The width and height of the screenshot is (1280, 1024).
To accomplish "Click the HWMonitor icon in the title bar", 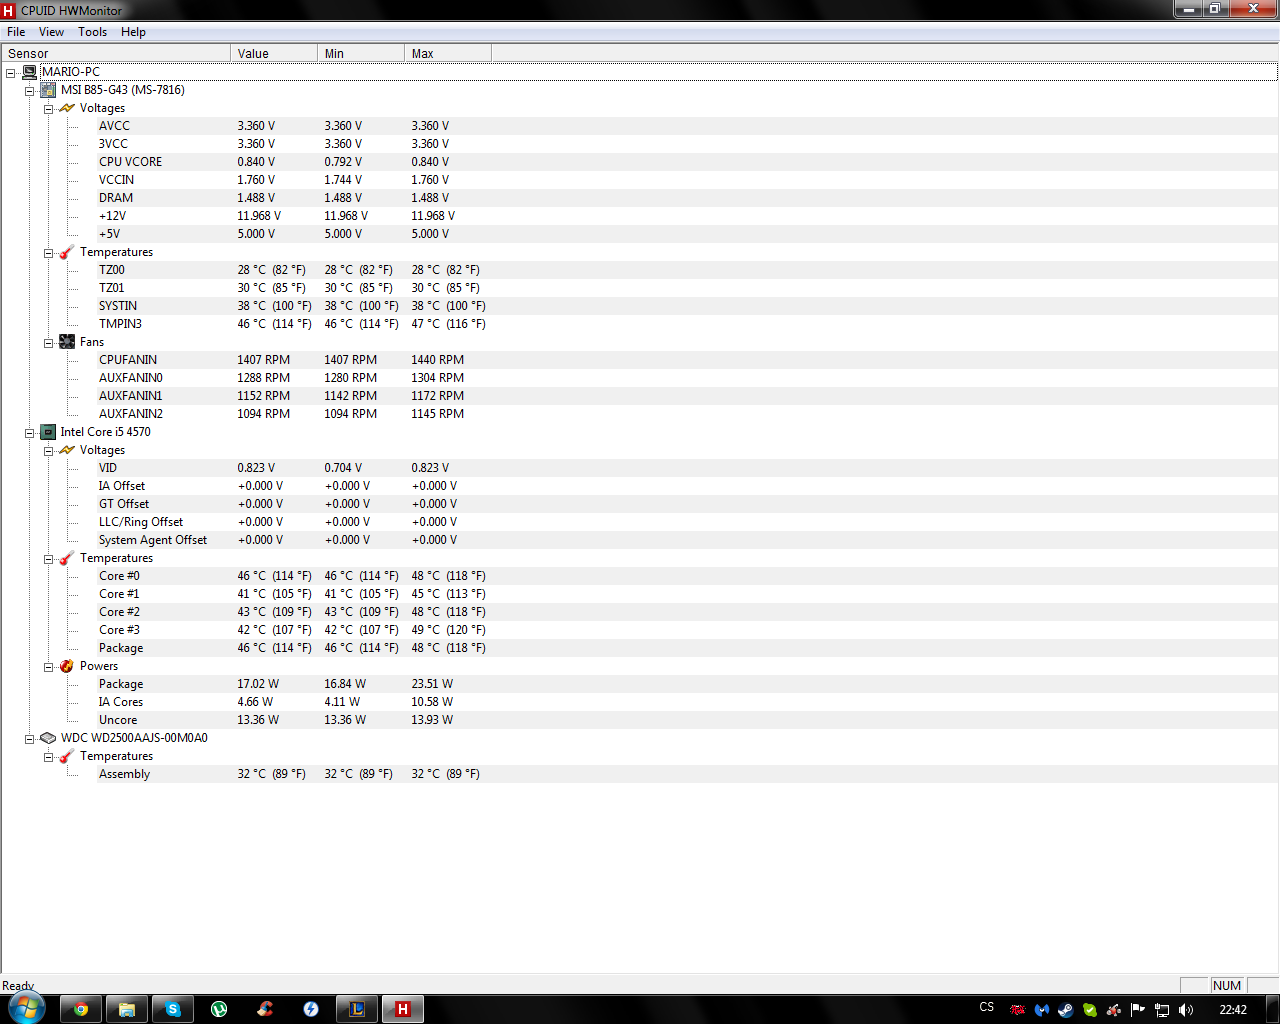I will (x=9, y=10).
